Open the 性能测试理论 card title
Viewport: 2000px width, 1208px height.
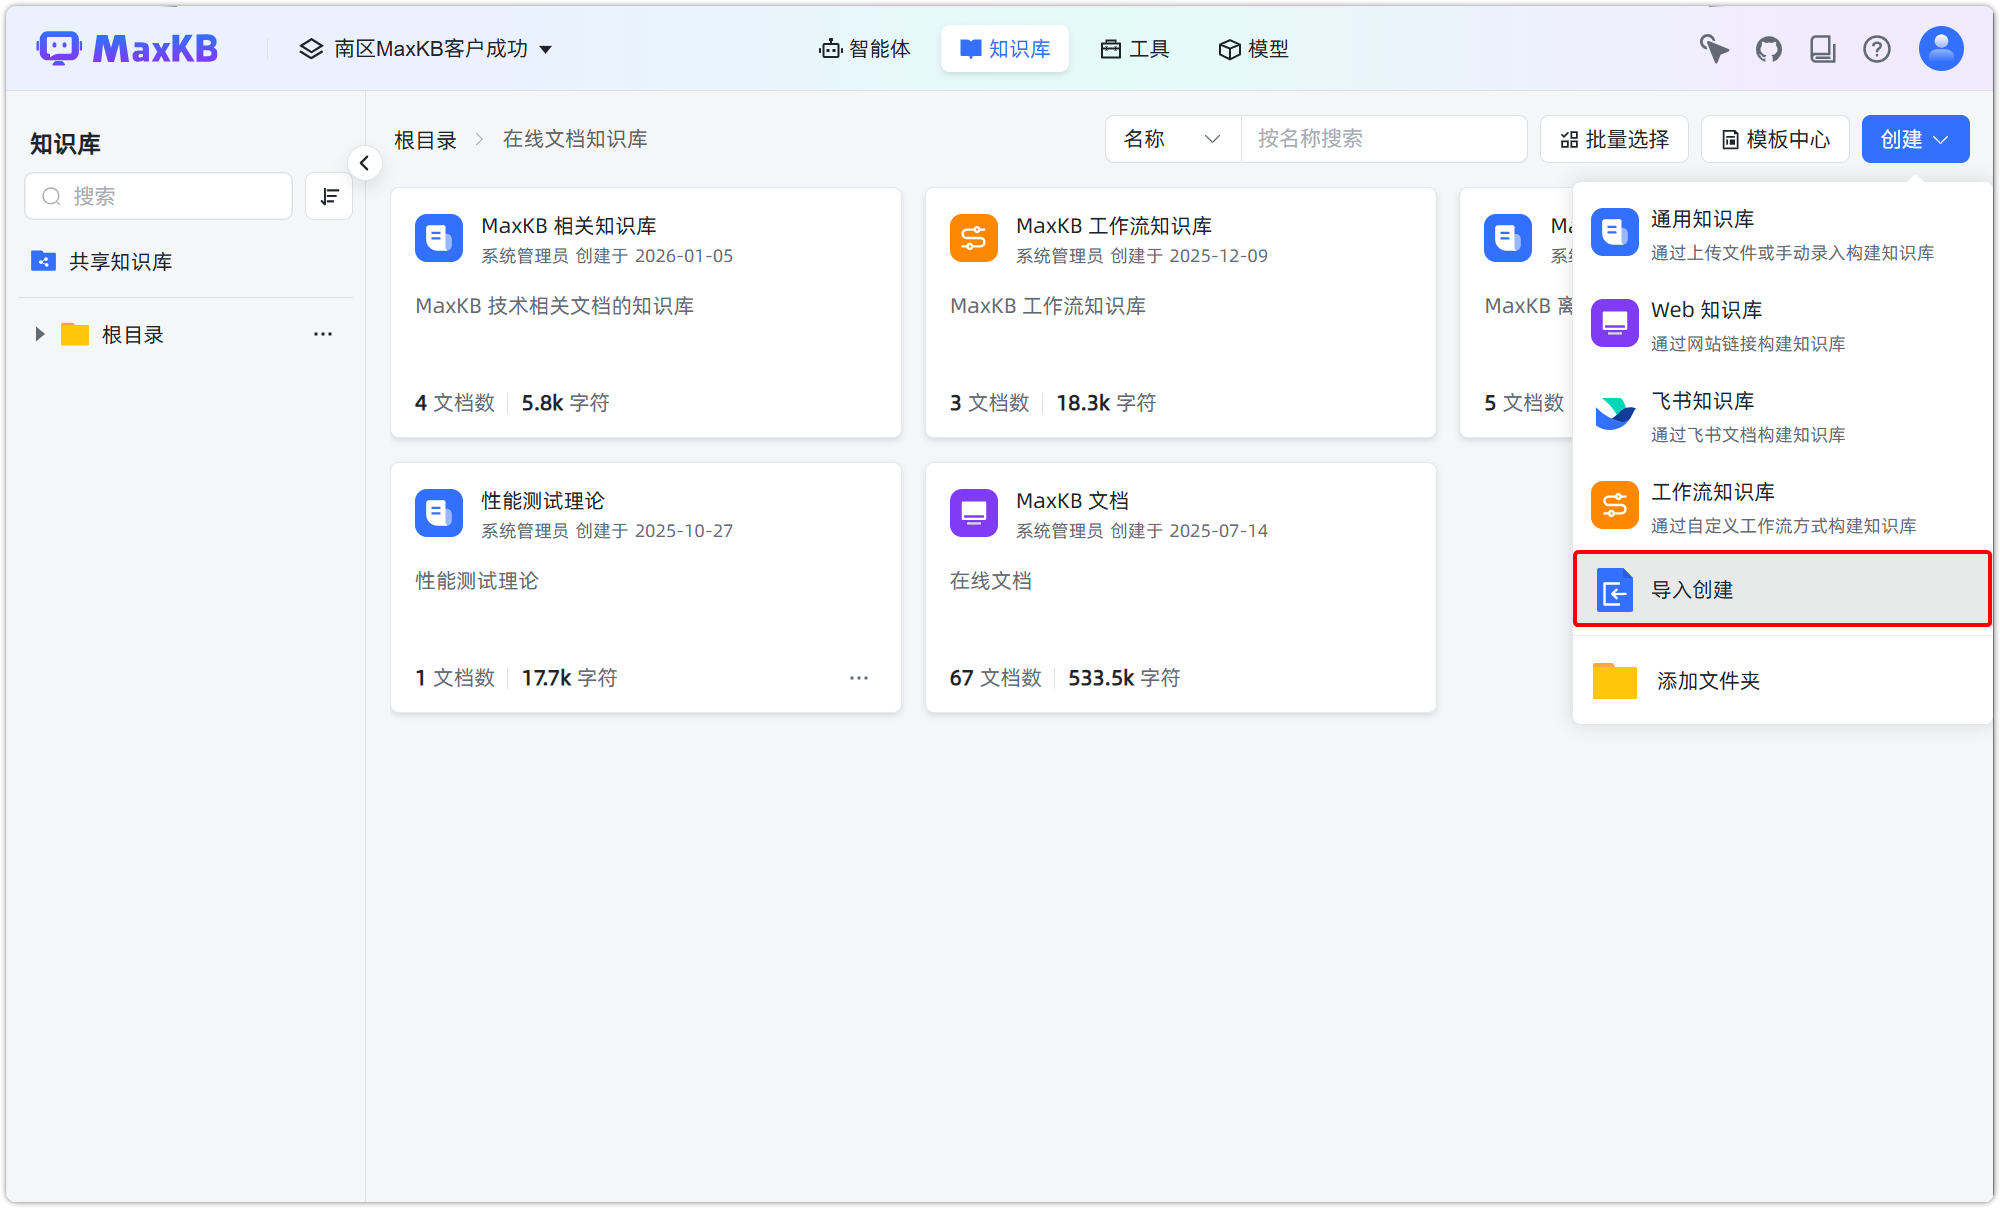(x=543, y=501)
